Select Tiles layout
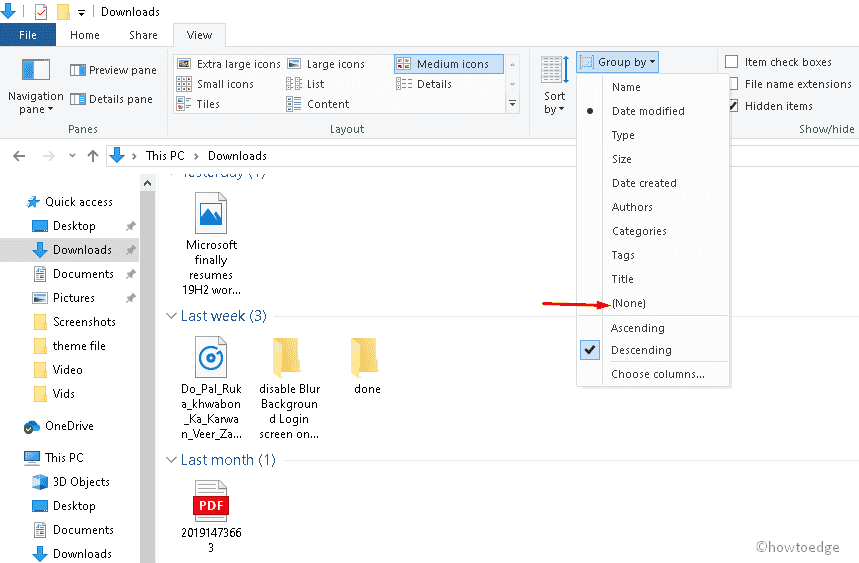The width and height of the screenshot is (859, 563). click(198, 104)
